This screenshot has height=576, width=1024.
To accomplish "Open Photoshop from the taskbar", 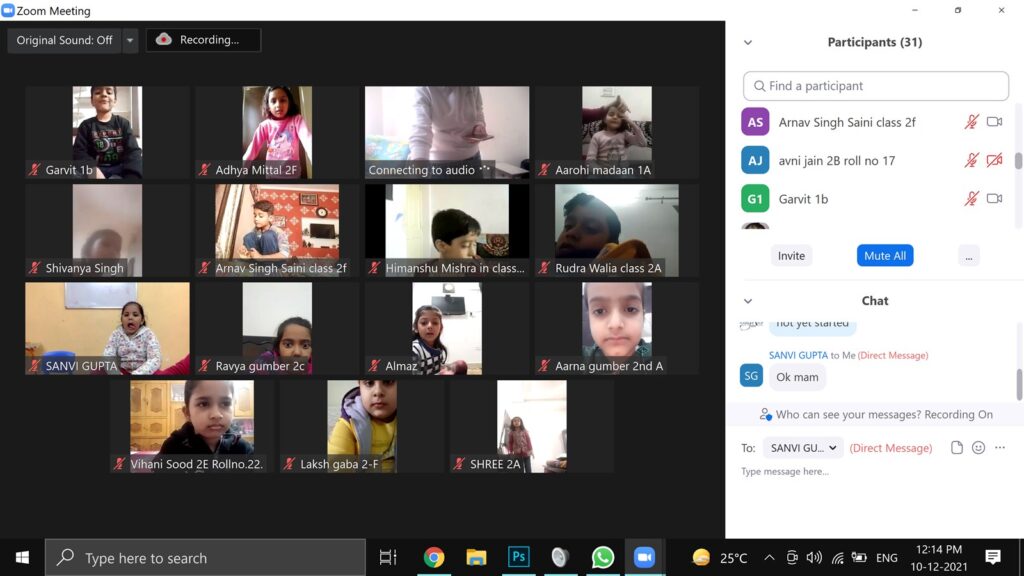I will click(518, 557).
